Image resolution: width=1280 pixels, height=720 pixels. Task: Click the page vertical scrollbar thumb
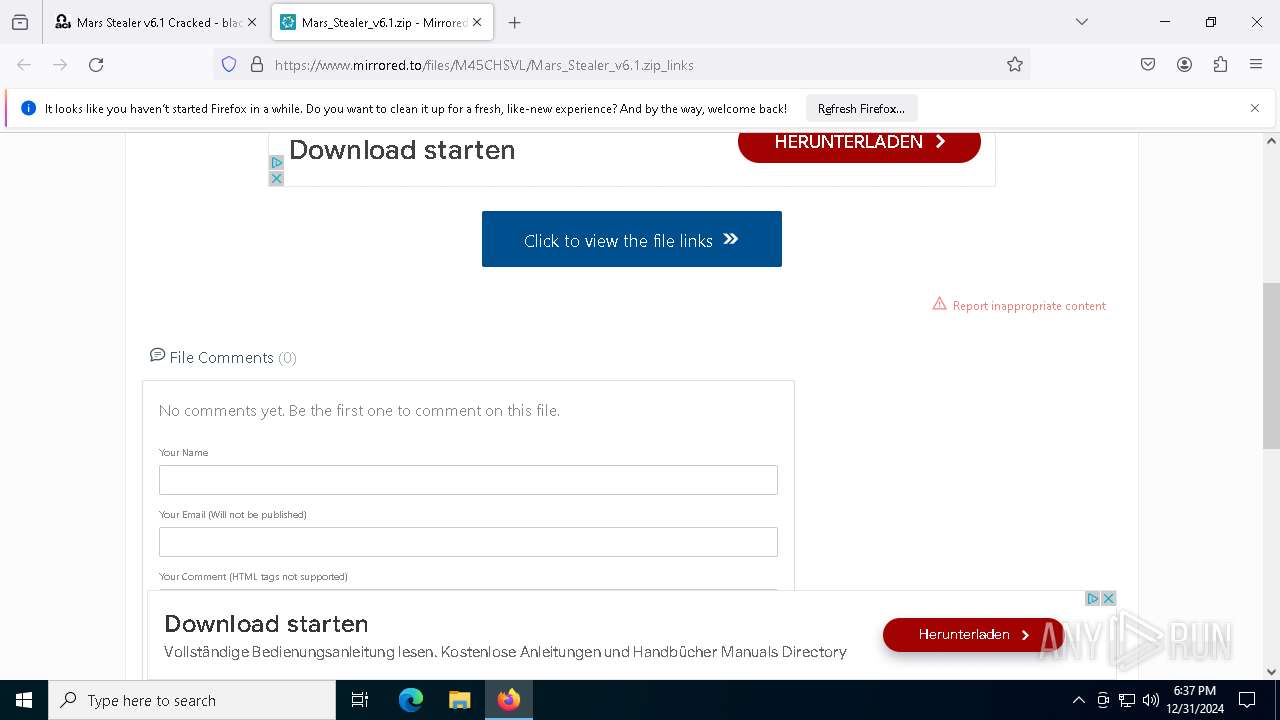pos(1271,365)
